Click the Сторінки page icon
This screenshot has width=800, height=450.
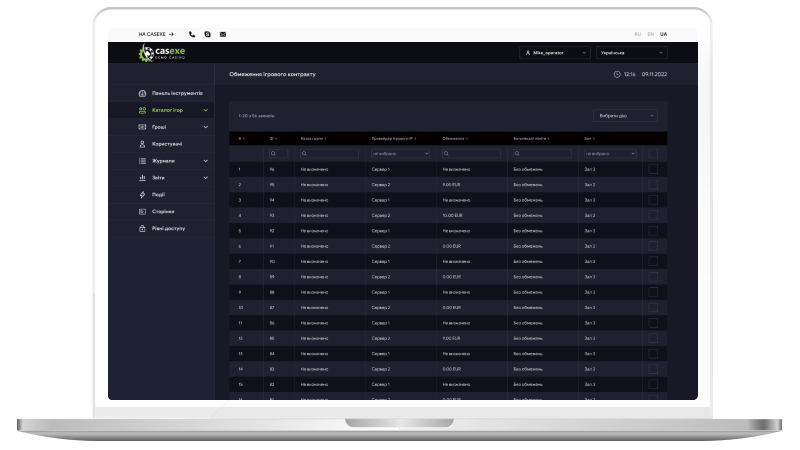click(142, 211)
